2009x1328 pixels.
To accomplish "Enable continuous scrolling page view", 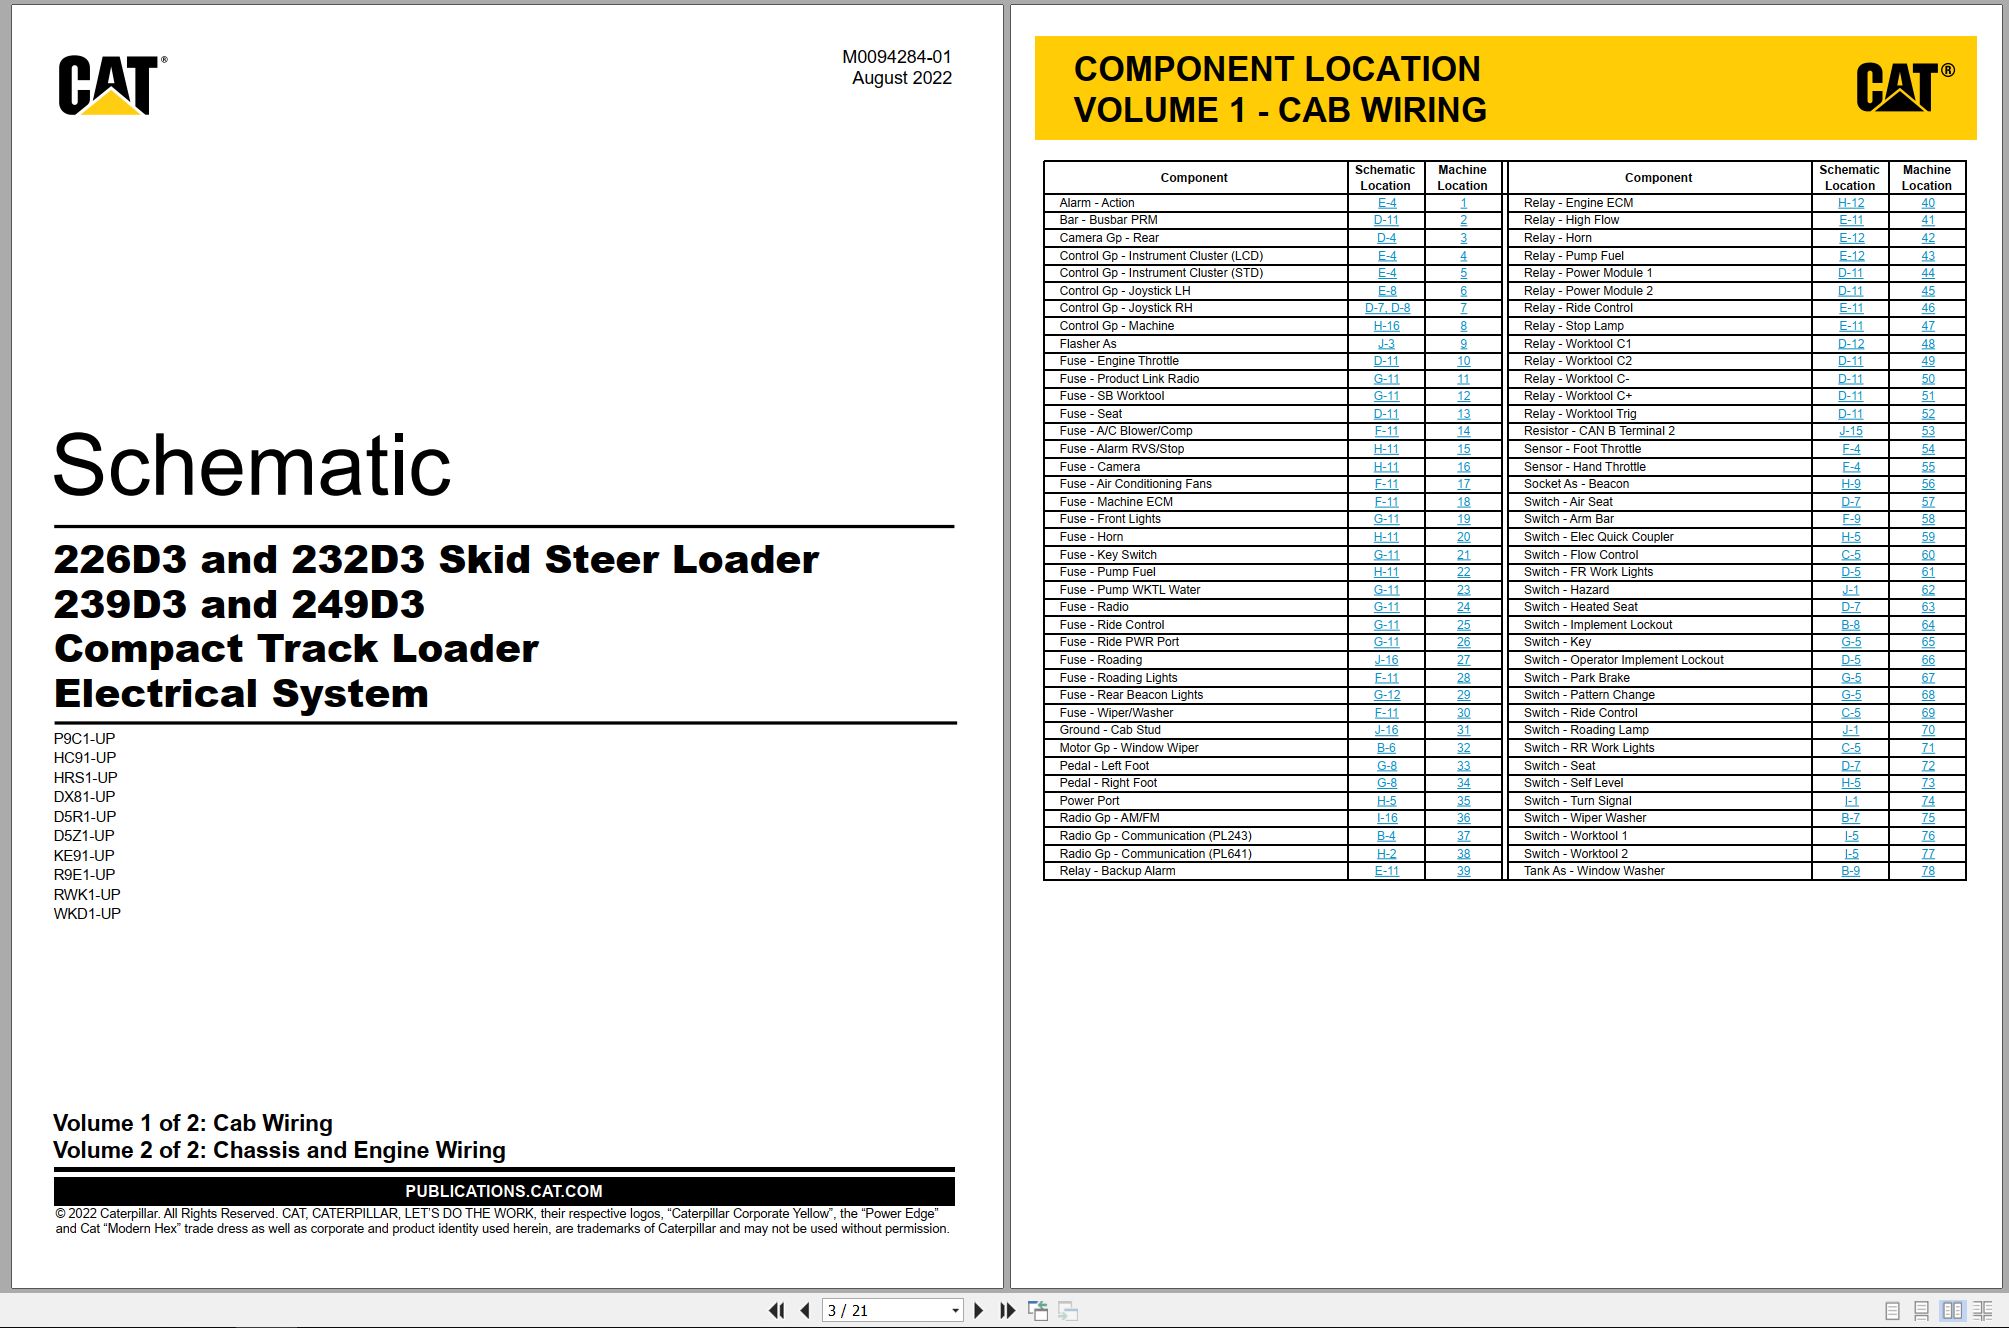I will (x=1921, y=1310).
